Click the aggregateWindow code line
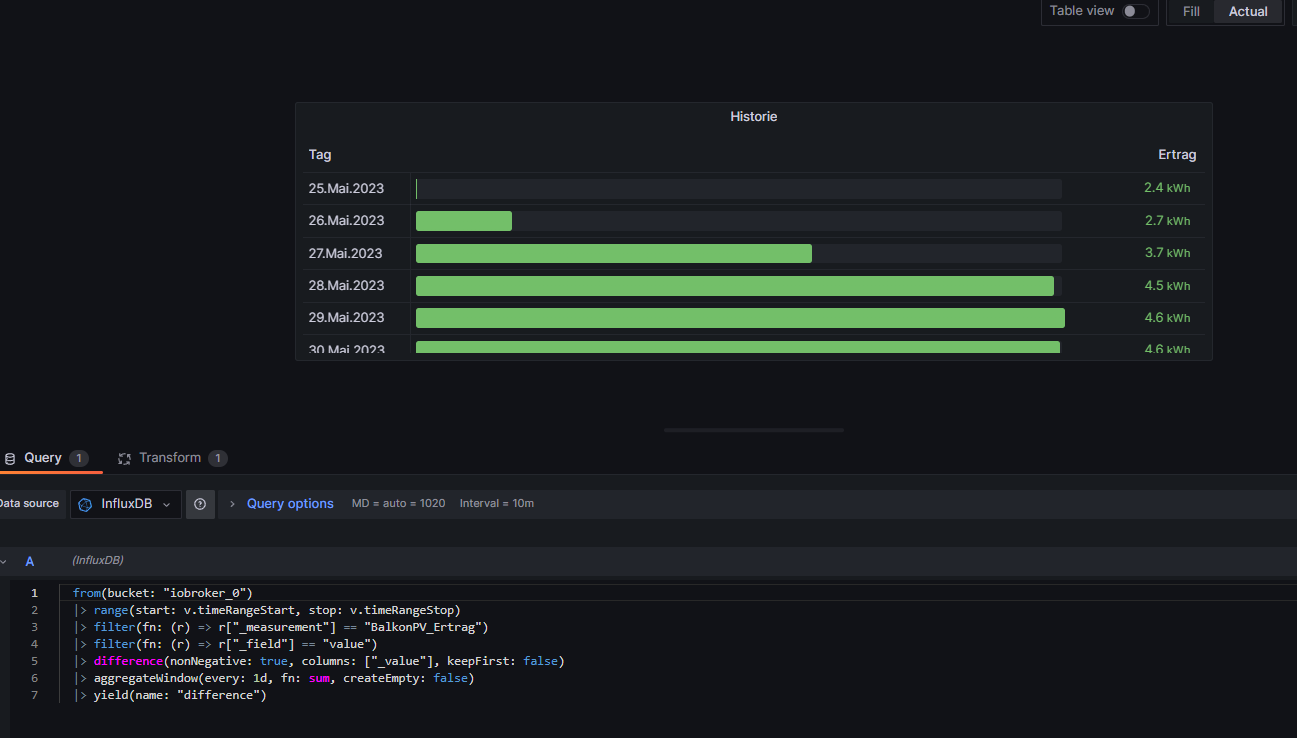Screen dimensions: 1297x738 click(x=274, y=678)
